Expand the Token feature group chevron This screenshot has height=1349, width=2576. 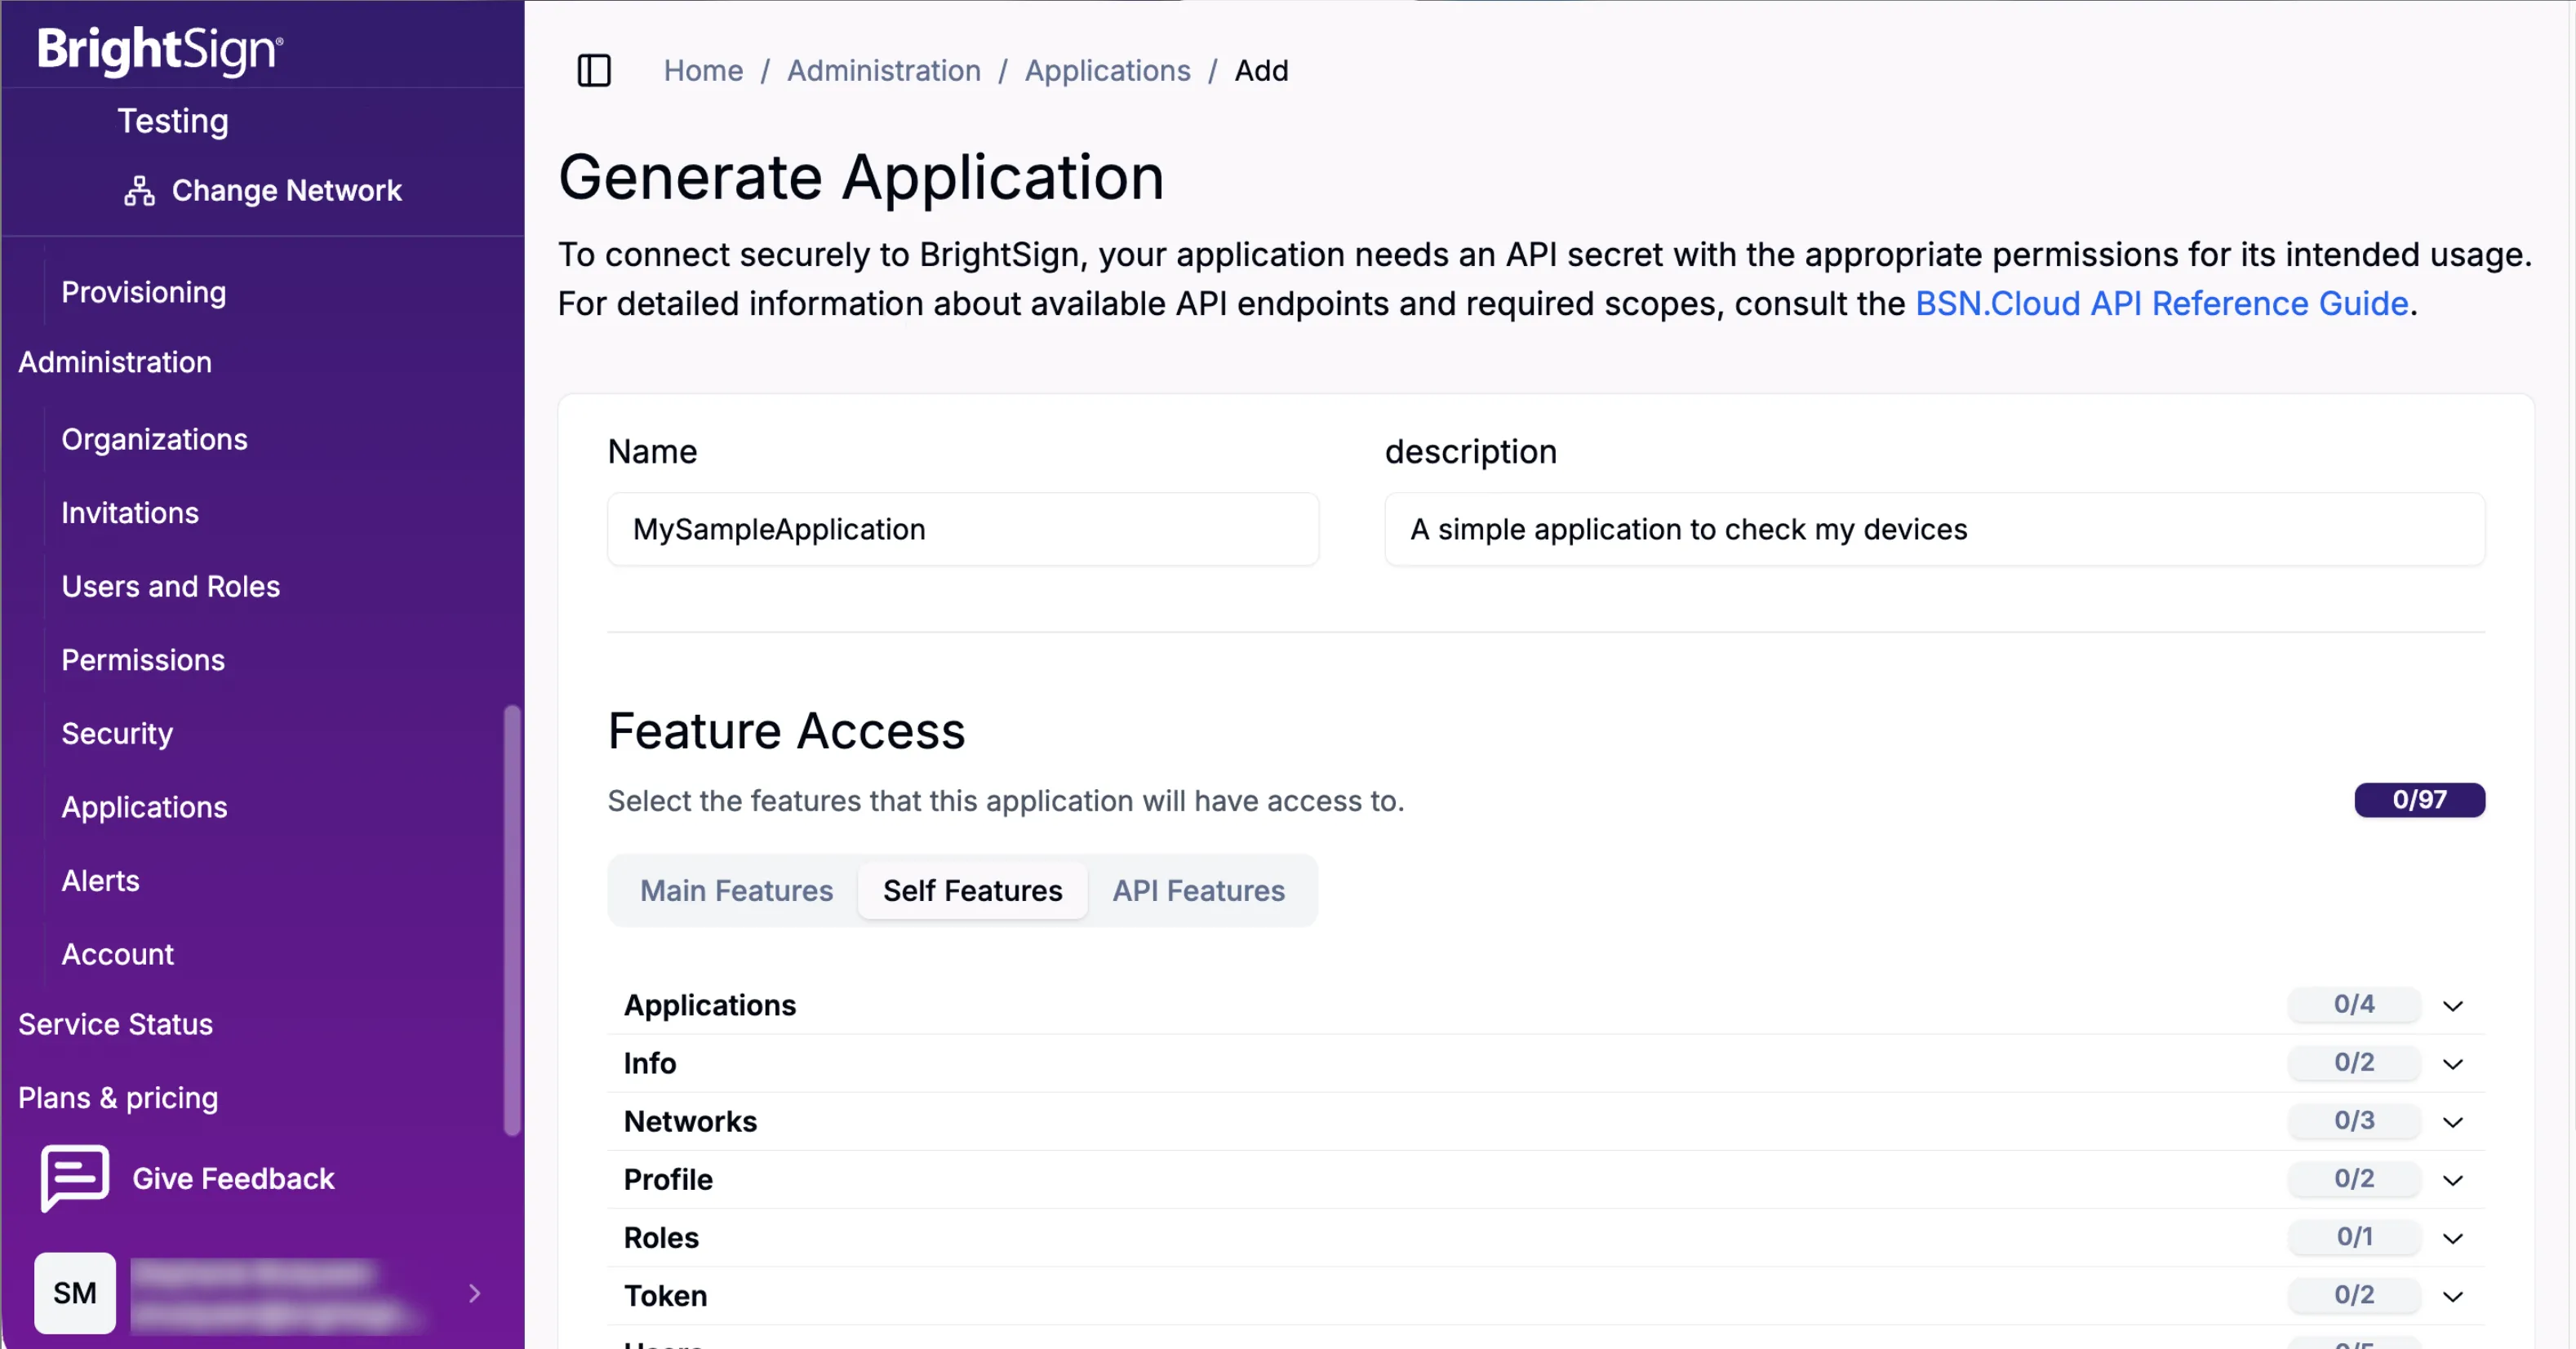(2452, 1295)
